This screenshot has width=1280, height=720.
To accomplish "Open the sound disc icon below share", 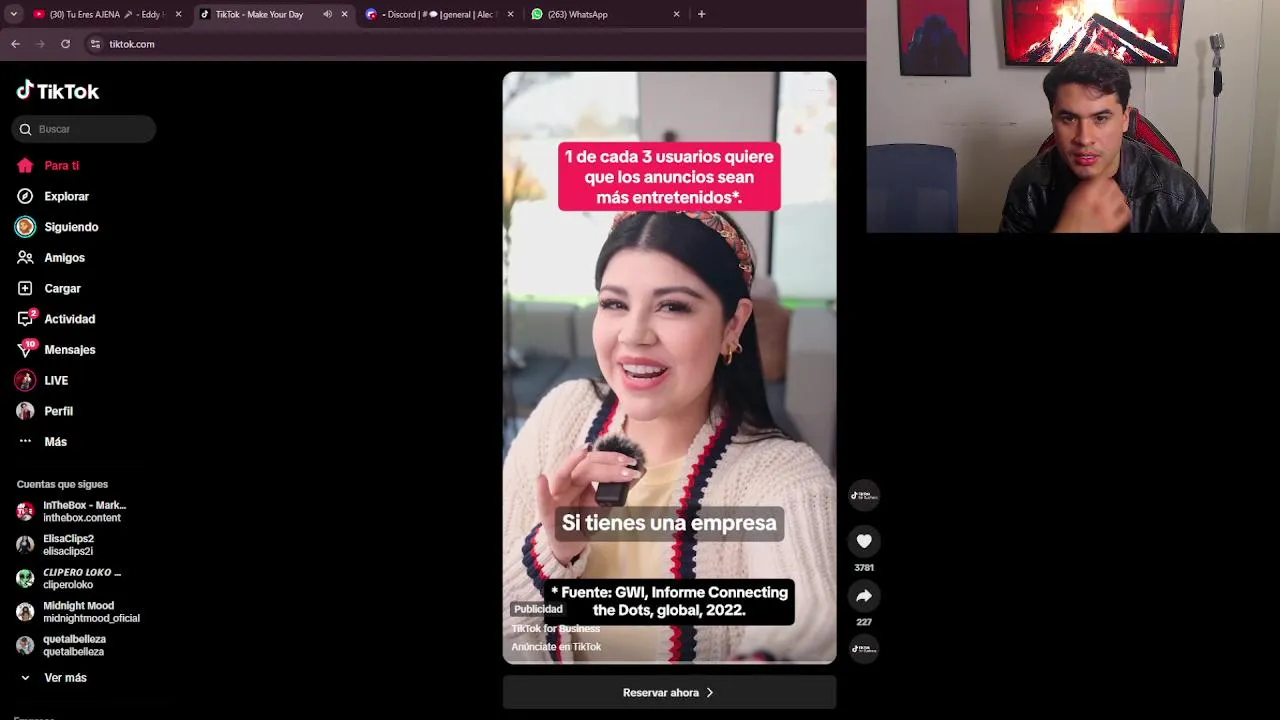I will click(864, 649).
